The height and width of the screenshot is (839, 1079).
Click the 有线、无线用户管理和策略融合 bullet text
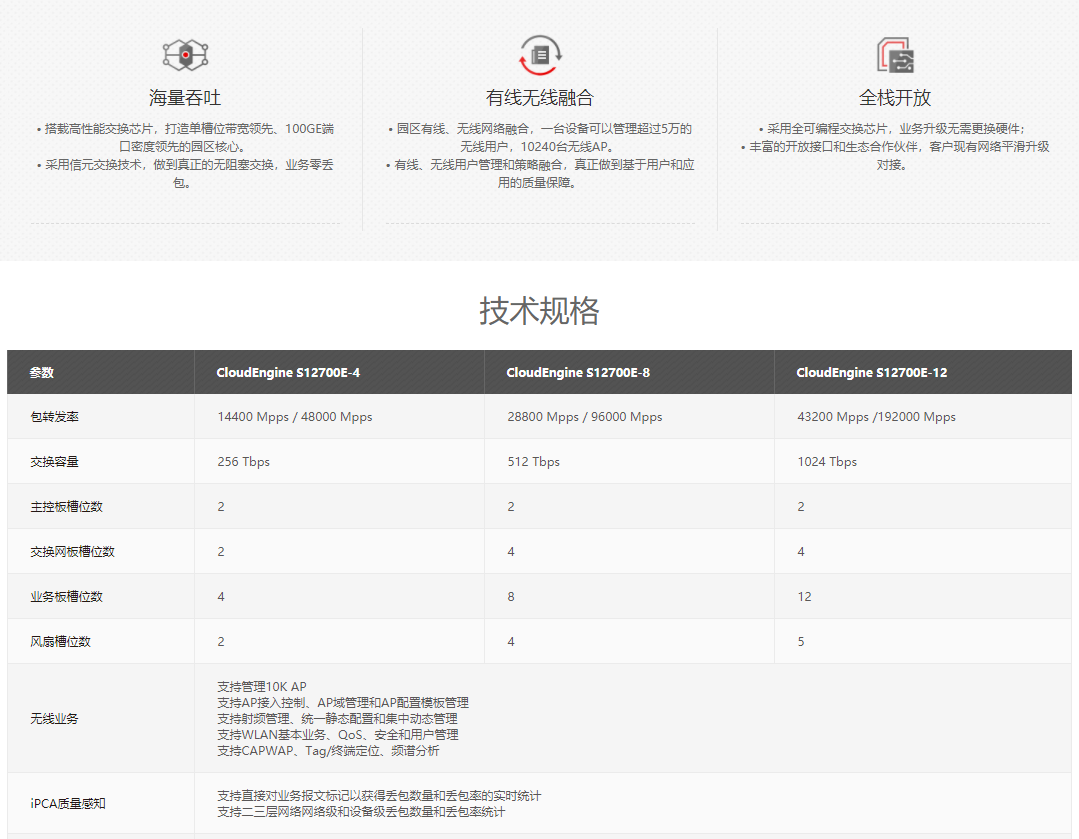tap(540, 173)
